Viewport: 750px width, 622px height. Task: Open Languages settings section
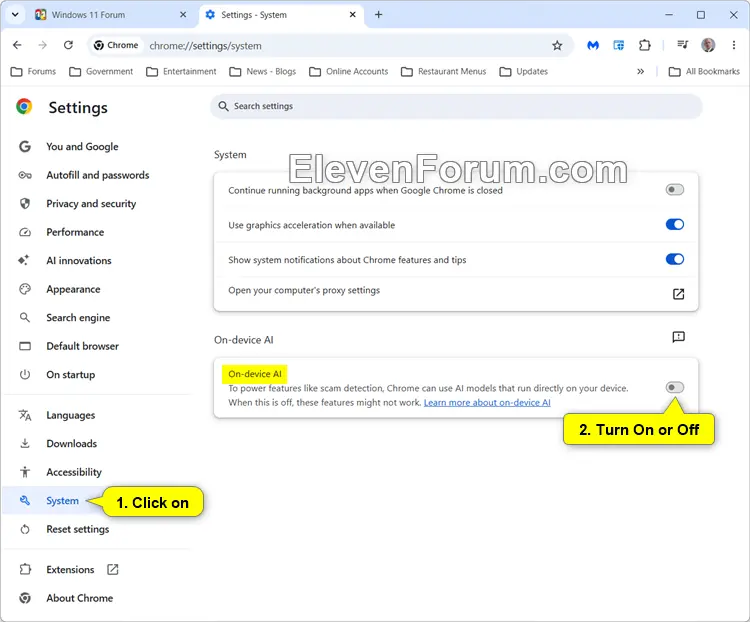pos(70,415)
